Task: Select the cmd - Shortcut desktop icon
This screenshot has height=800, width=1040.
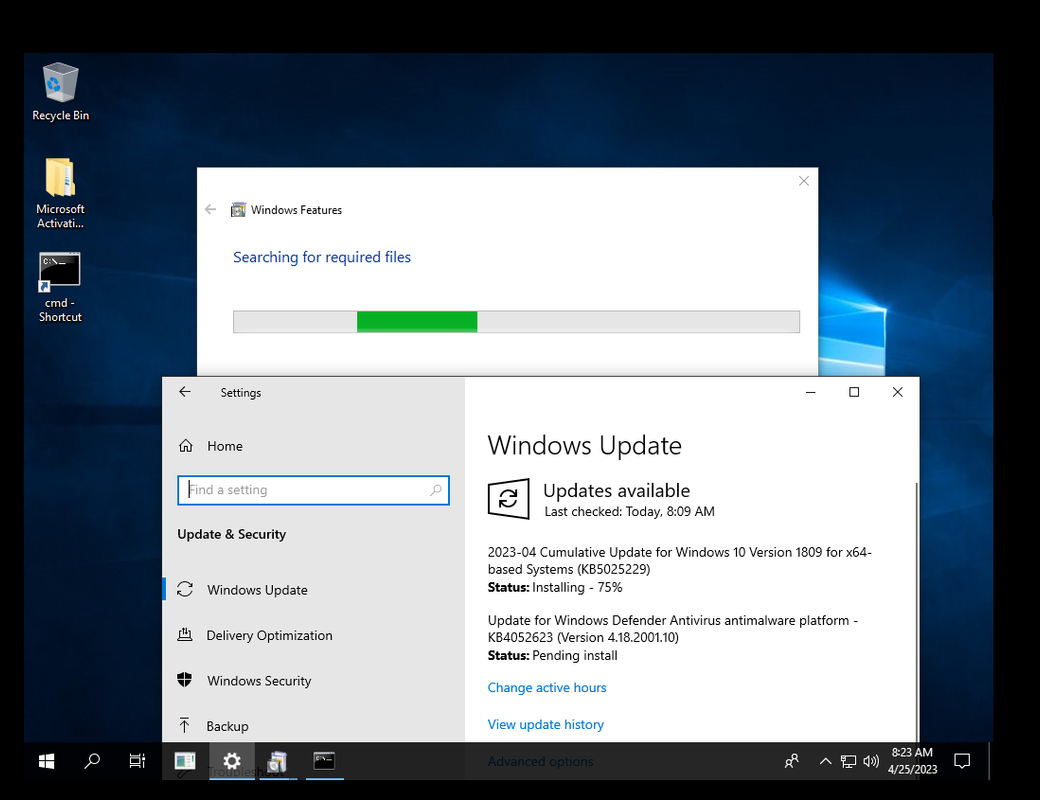Action: pos(60,287)
